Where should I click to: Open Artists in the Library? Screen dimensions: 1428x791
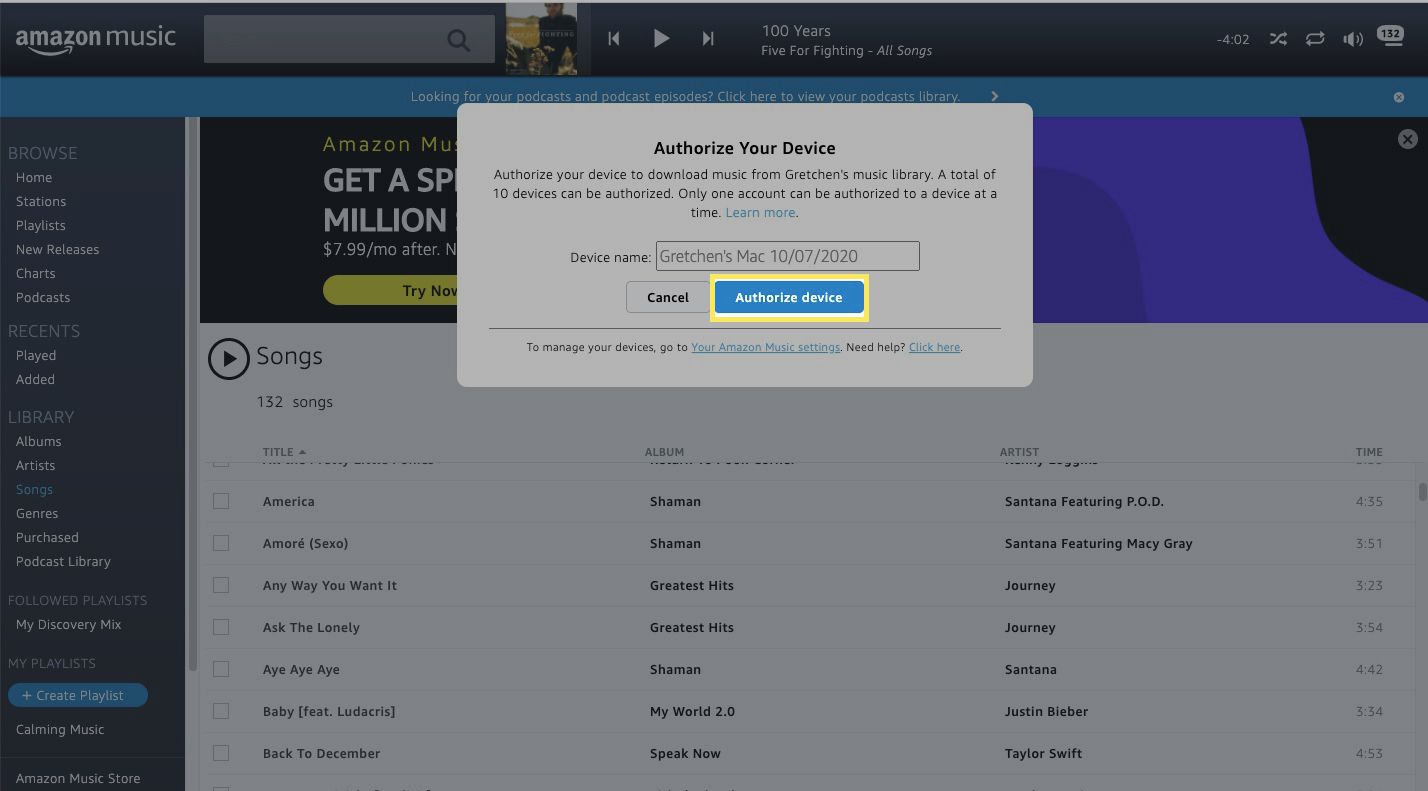(x=35, y=465)
